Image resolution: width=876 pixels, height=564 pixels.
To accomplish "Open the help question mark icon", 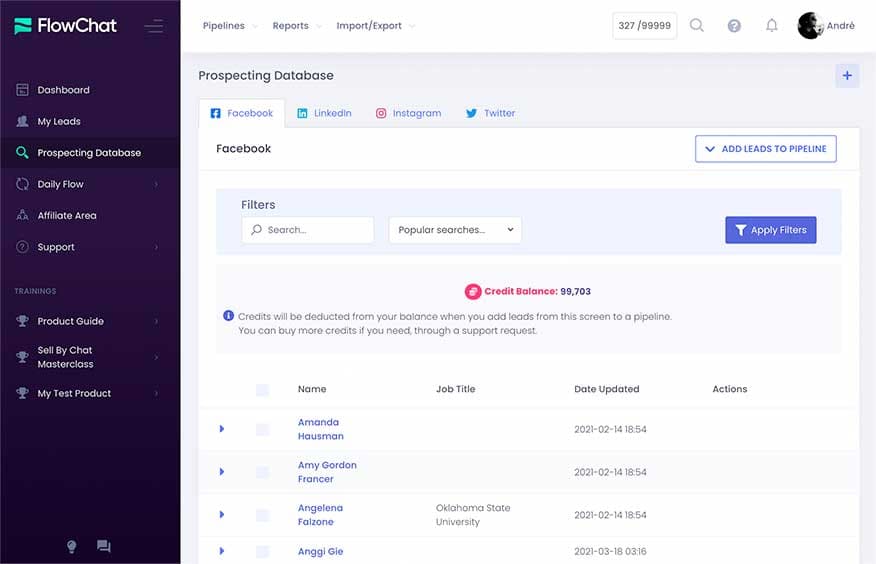I will (734, 26).
